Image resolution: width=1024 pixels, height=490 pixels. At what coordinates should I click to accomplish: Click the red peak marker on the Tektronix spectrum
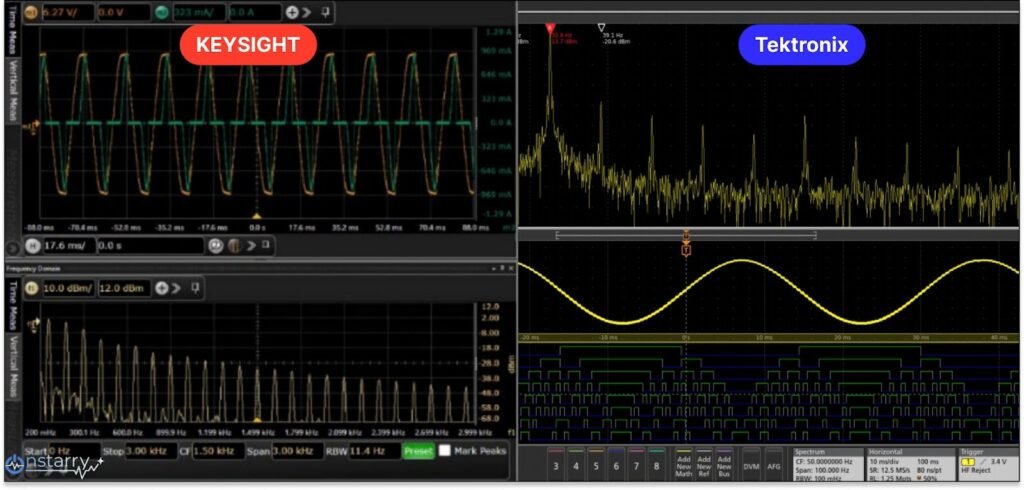coord(550,27)
